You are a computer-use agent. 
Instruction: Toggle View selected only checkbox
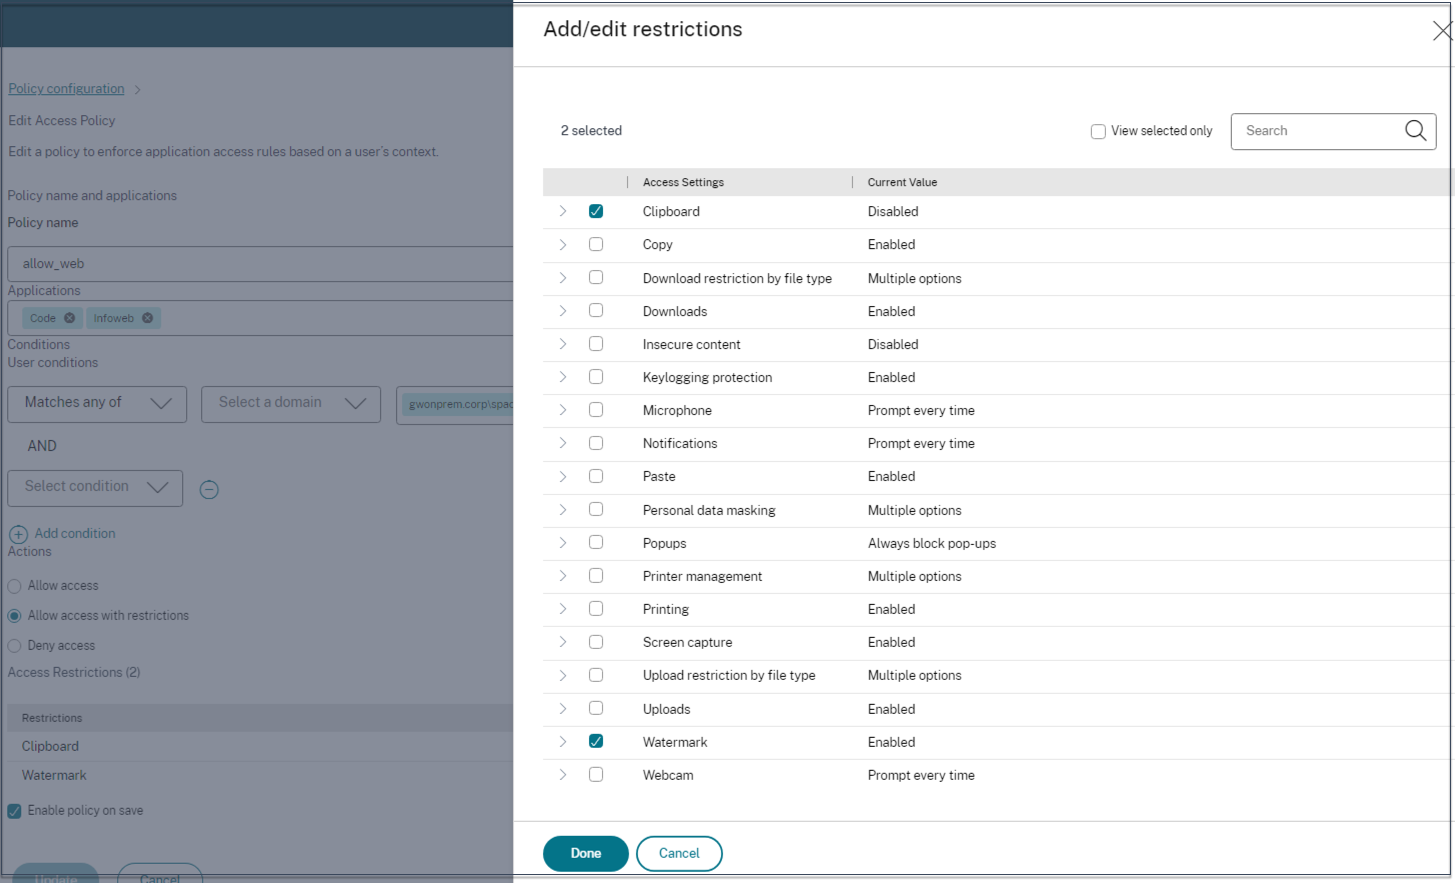pyautogui.click(x=1098, y=131)
